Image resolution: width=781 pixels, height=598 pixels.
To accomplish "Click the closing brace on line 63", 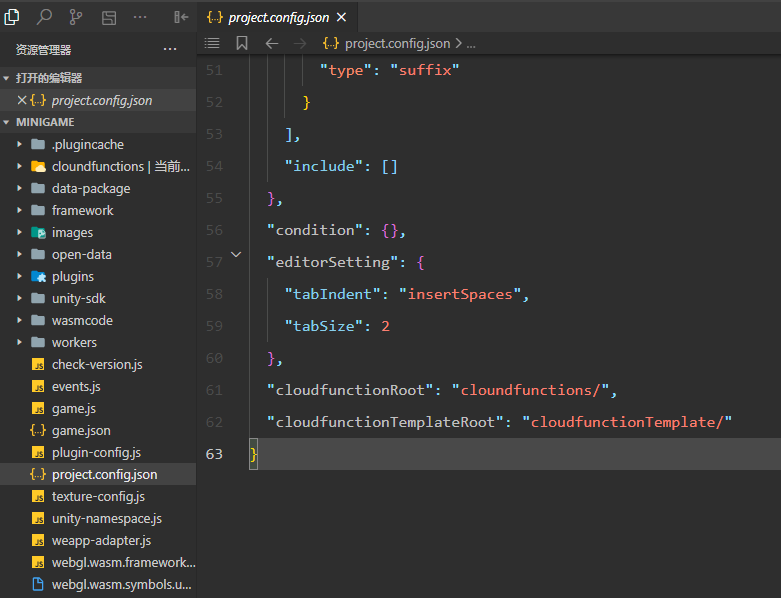I will [x=254, y=454].
